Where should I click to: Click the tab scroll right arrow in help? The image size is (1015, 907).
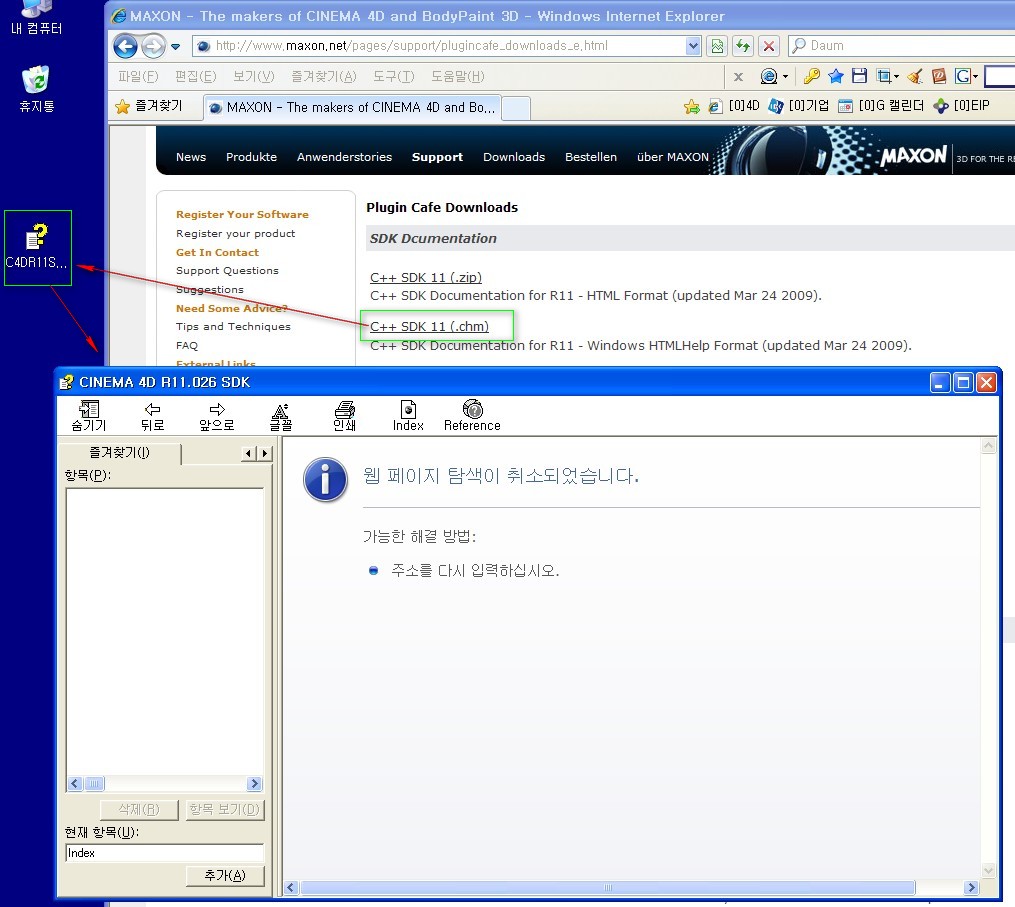[265, 453]
